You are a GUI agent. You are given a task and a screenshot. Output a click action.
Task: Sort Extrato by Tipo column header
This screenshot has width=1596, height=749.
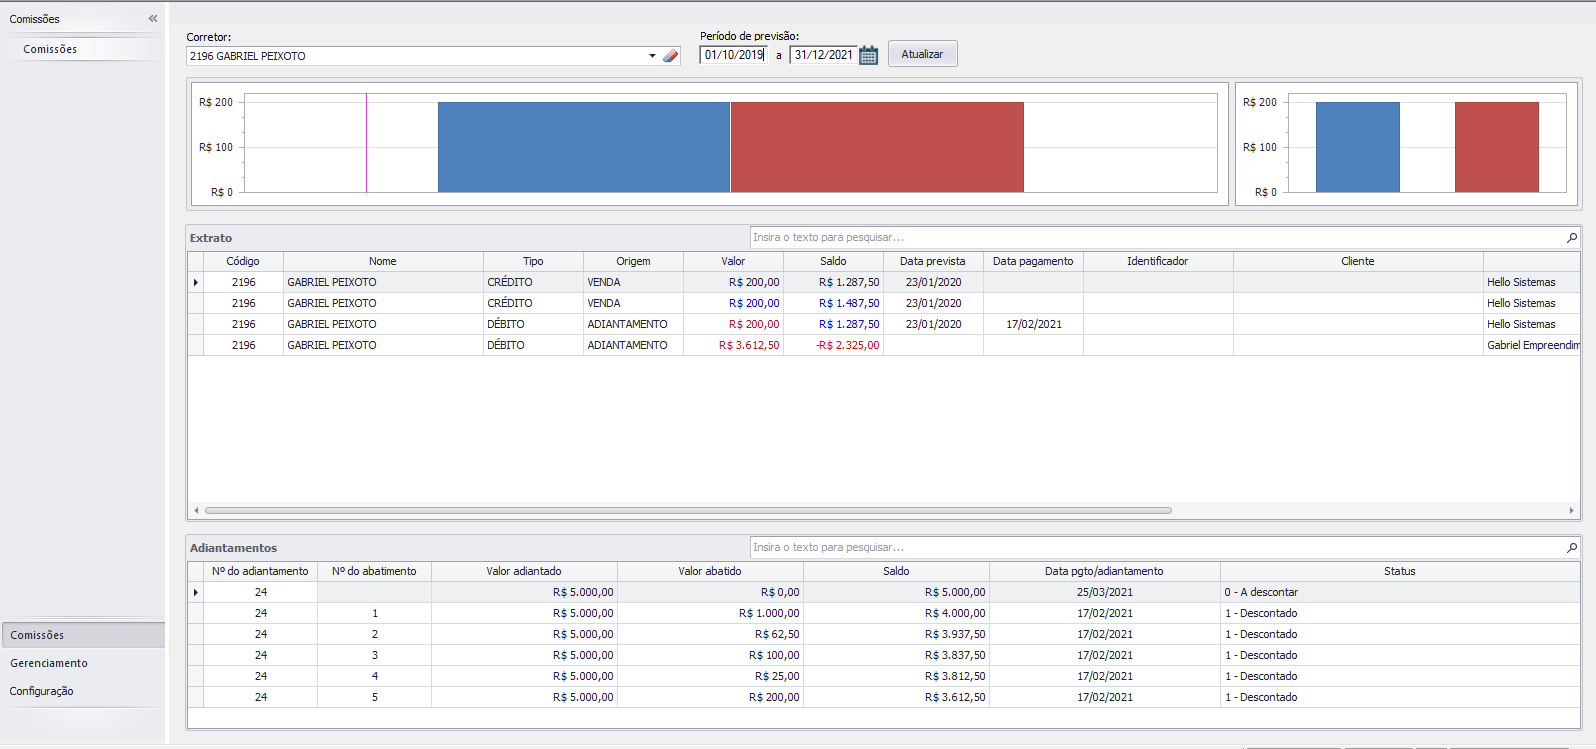533,261
